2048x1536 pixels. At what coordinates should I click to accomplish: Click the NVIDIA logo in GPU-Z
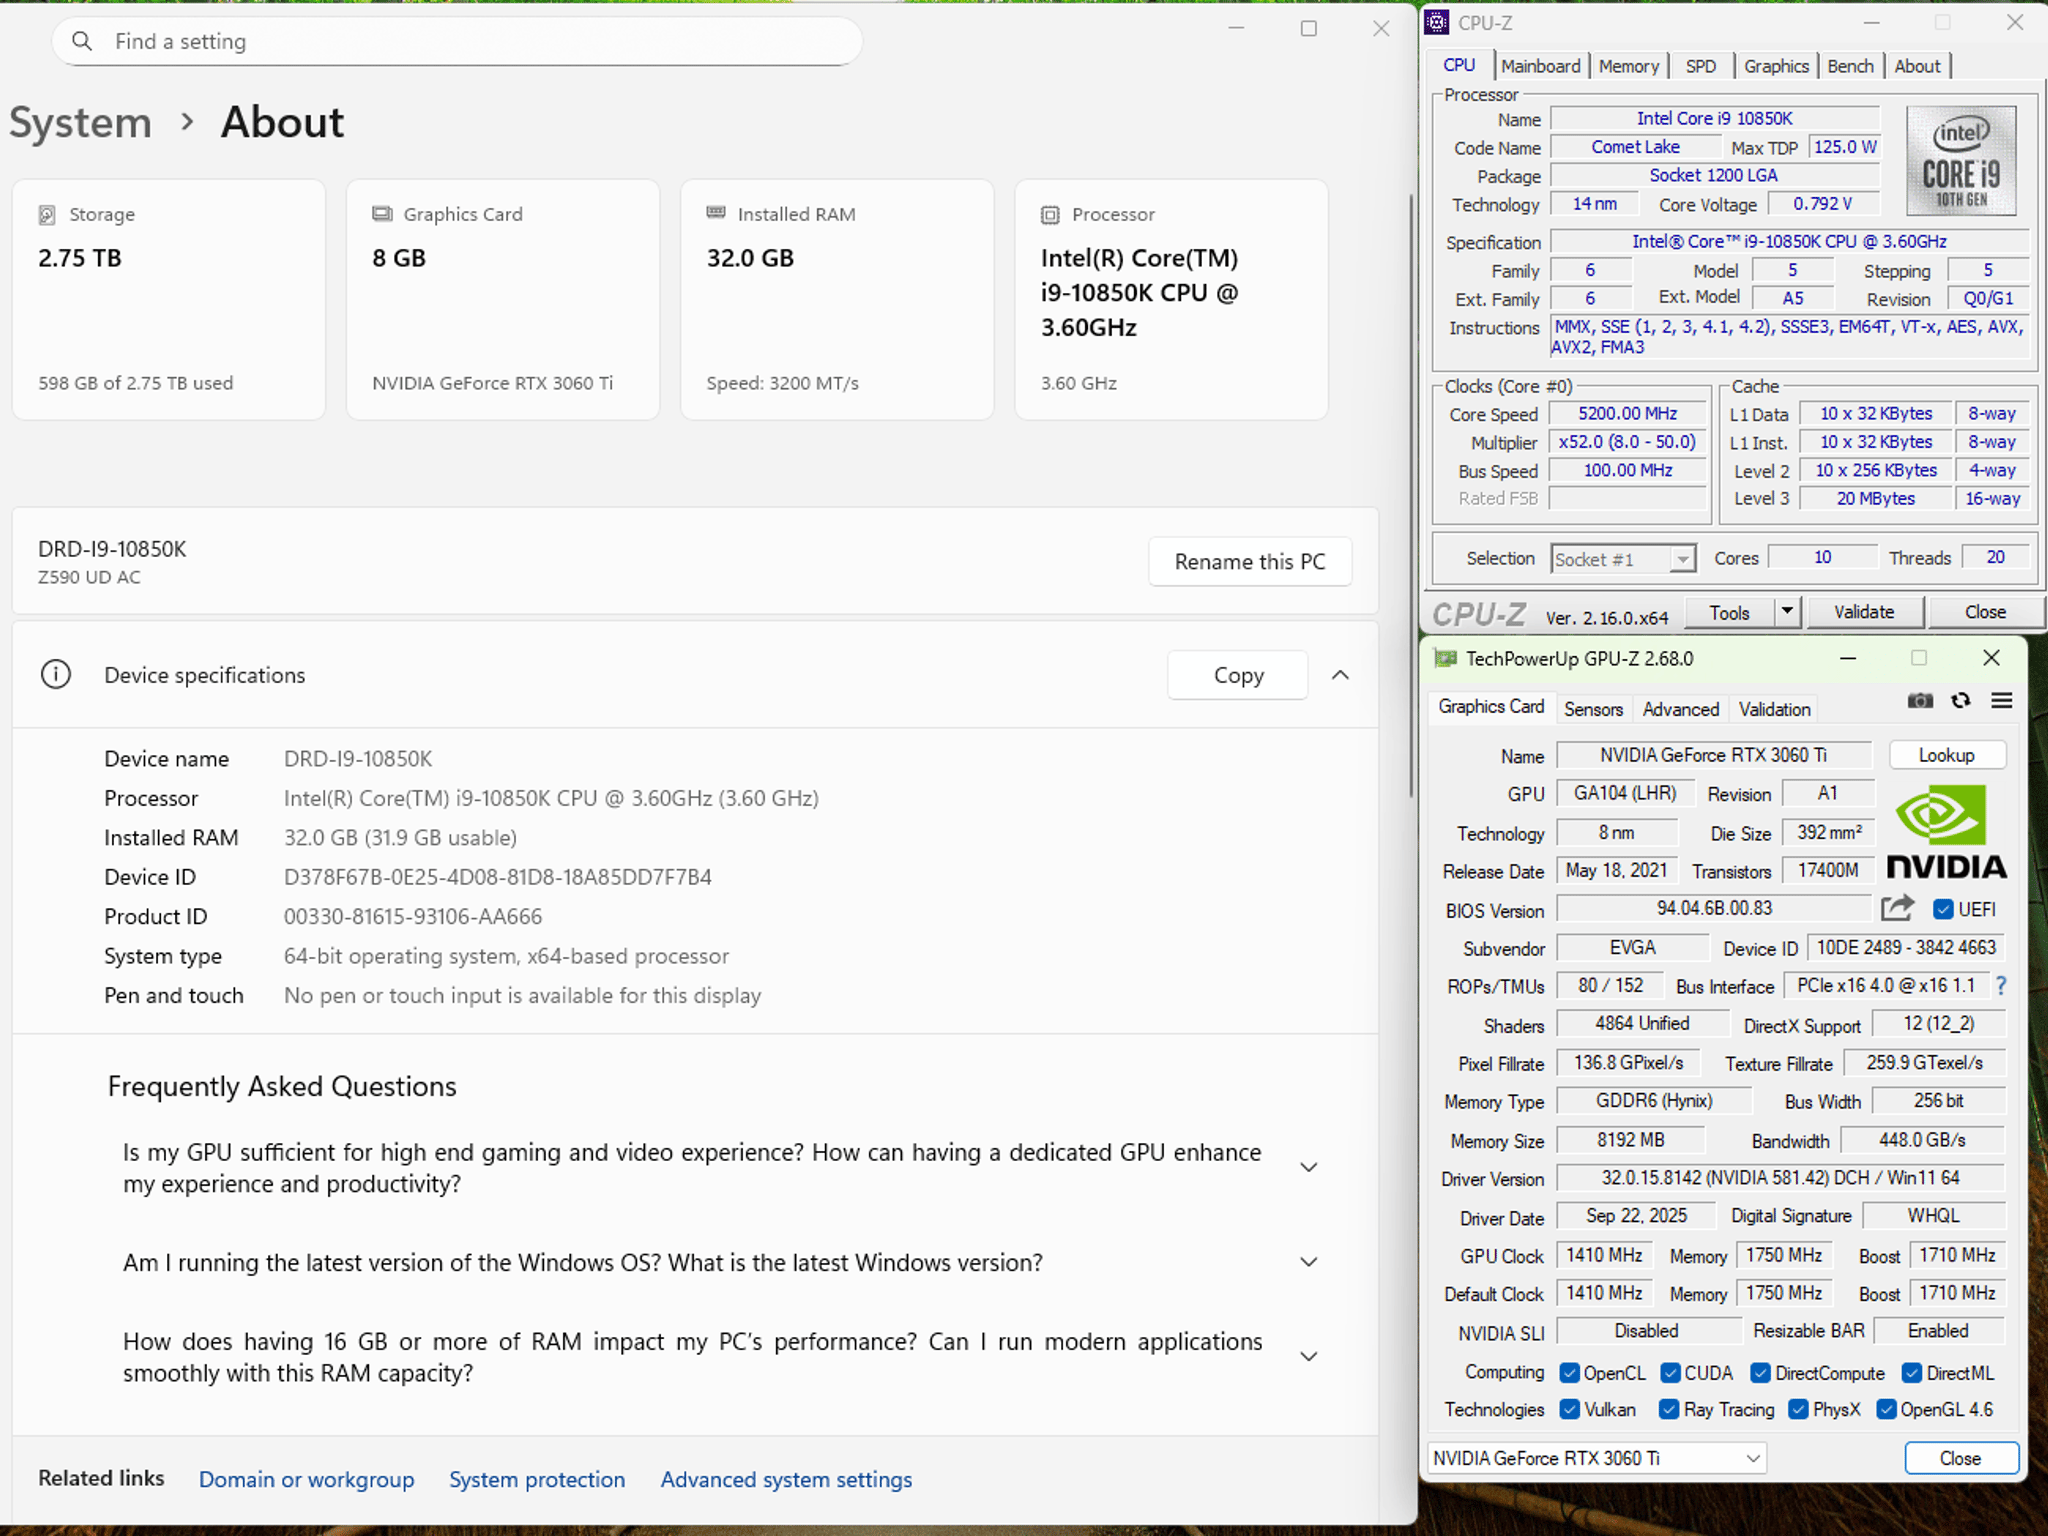(x=1946, y=830)
